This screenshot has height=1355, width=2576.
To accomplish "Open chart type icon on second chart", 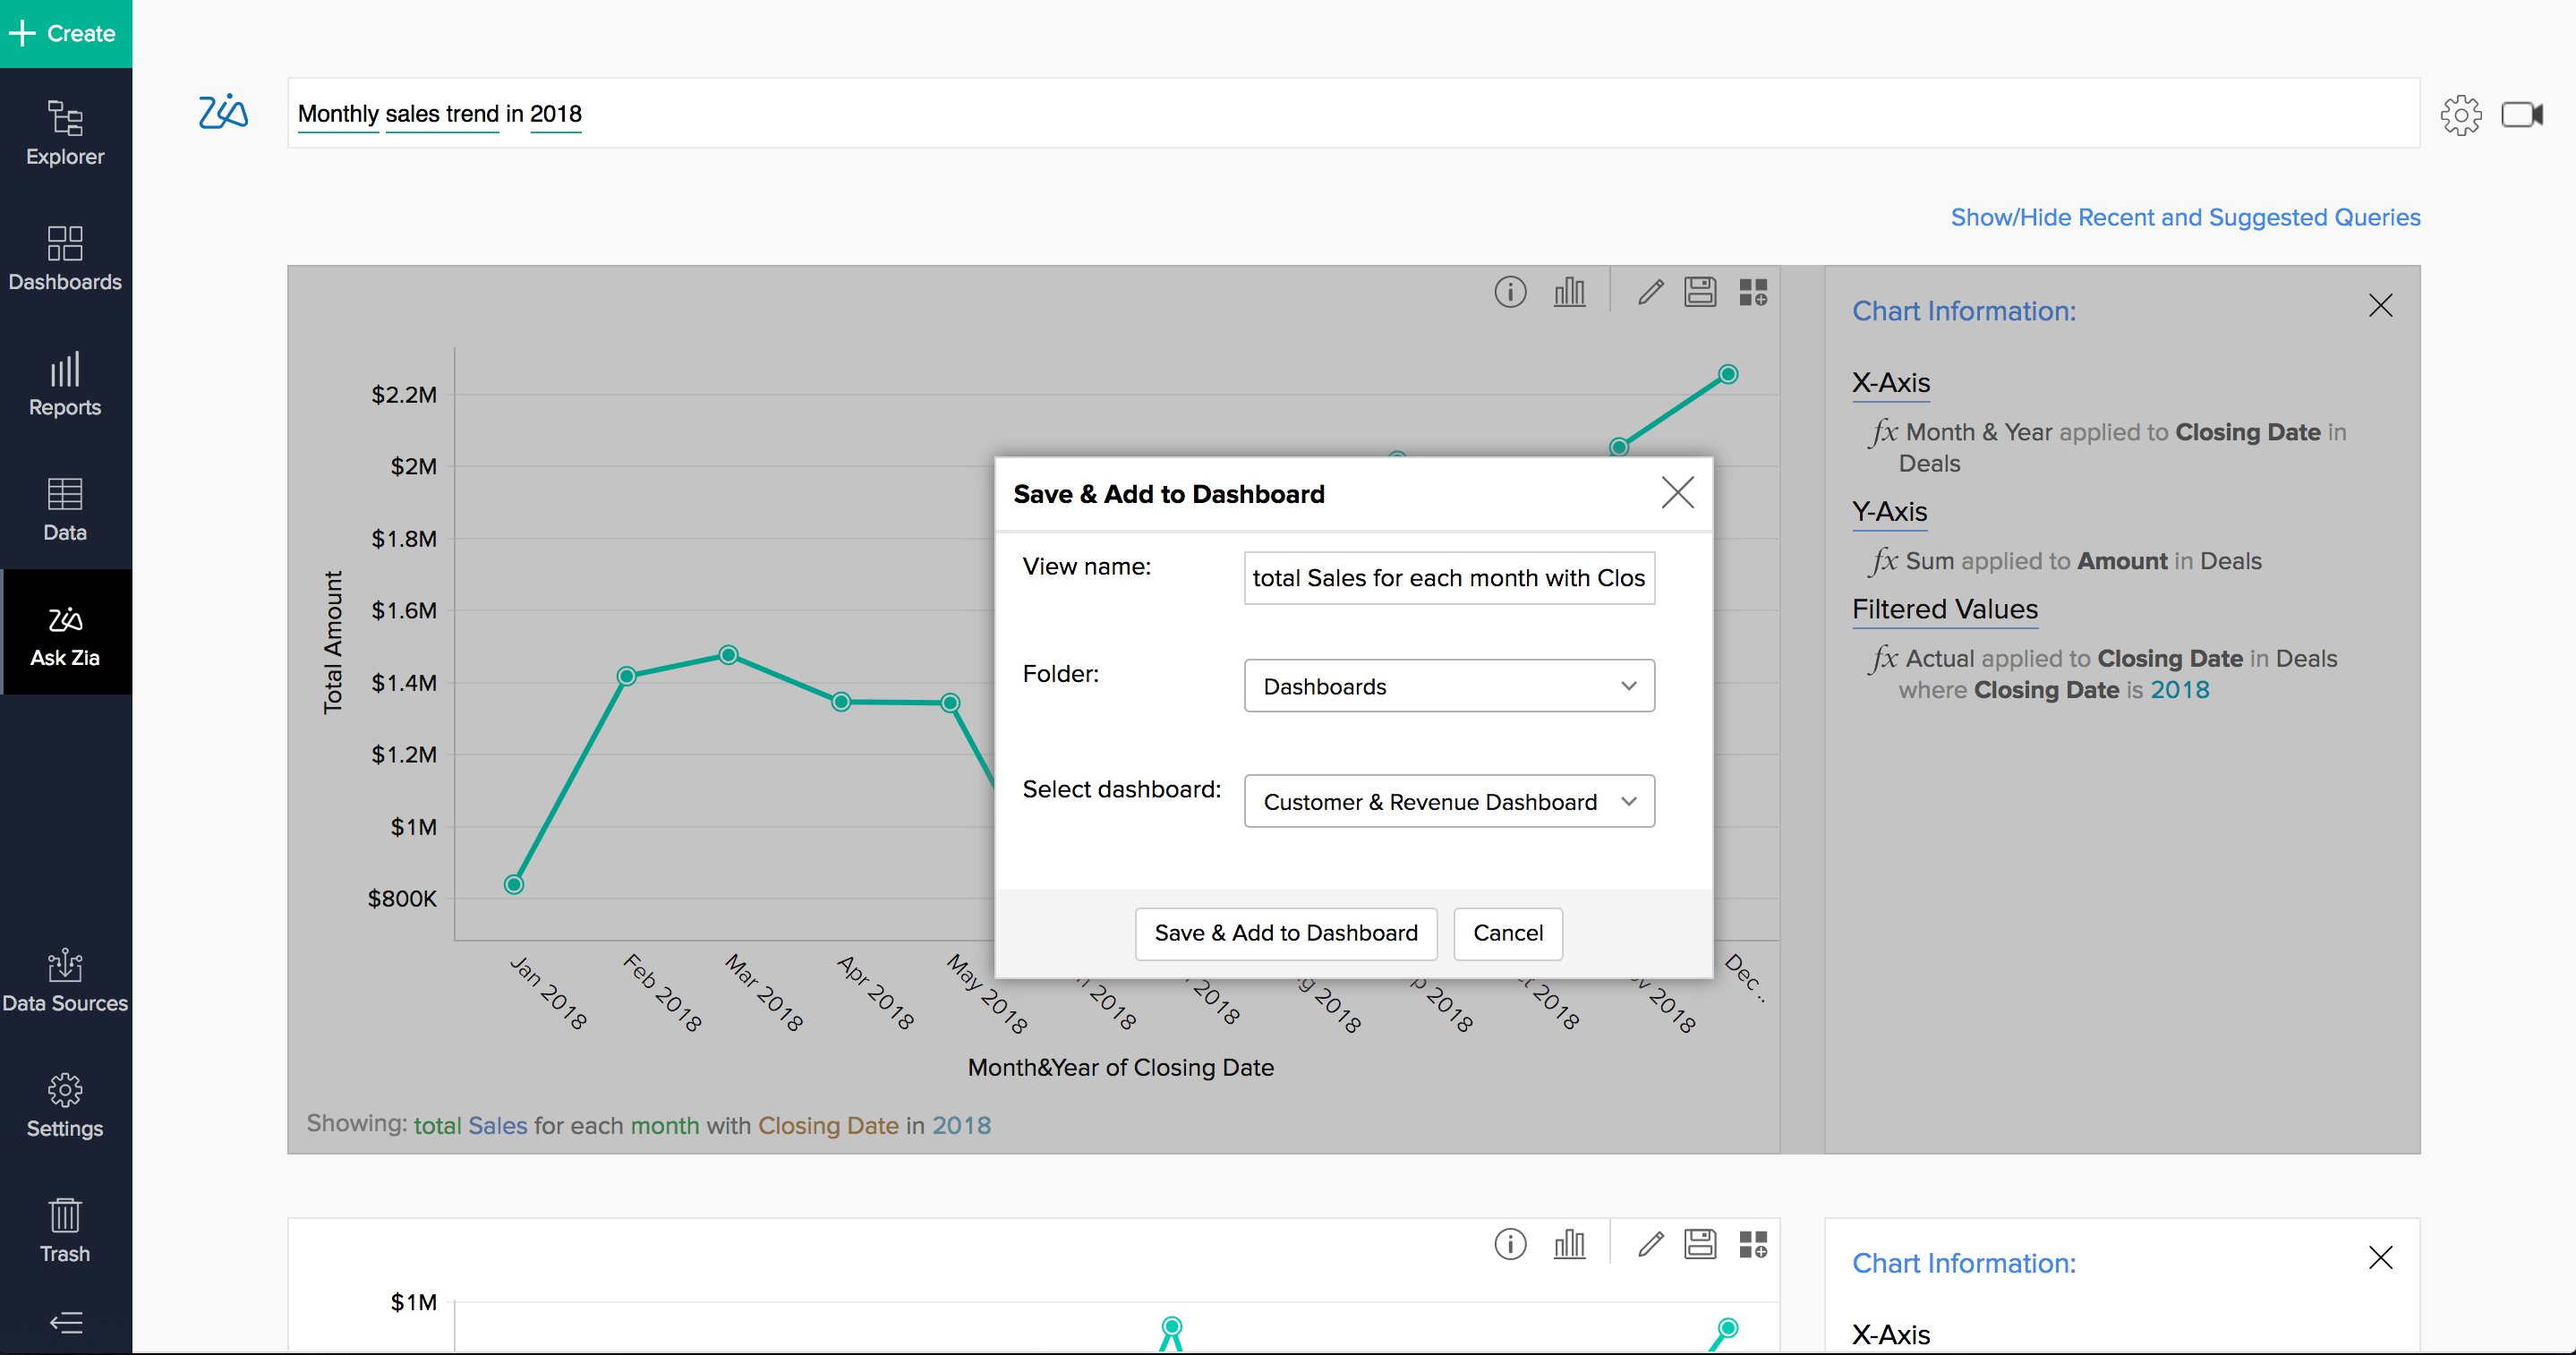I will click(x=1569, y=1244).
